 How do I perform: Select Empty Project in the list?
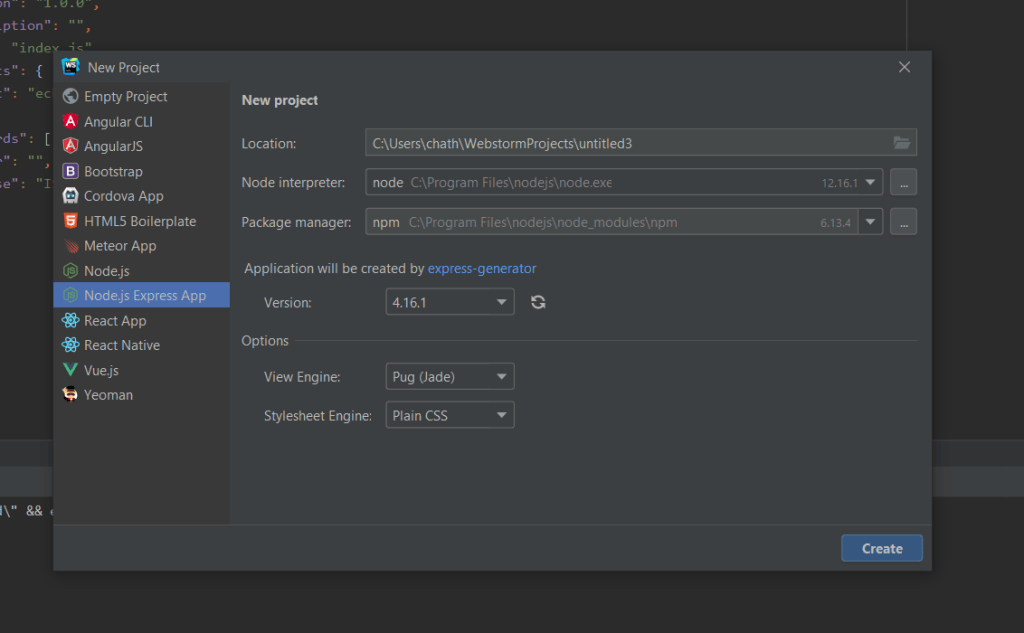[125, 97]
